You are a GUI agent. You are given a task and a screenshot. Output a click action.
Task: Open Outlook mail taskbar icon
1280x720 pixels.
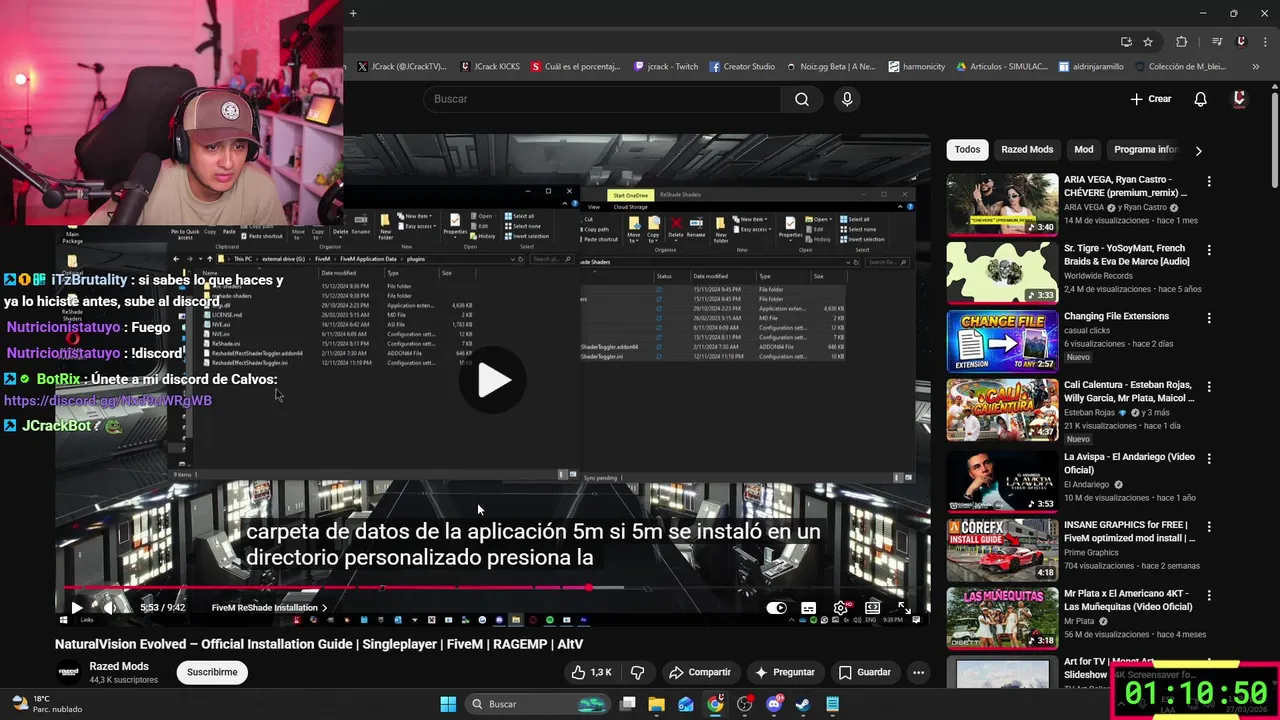point(686,704)
